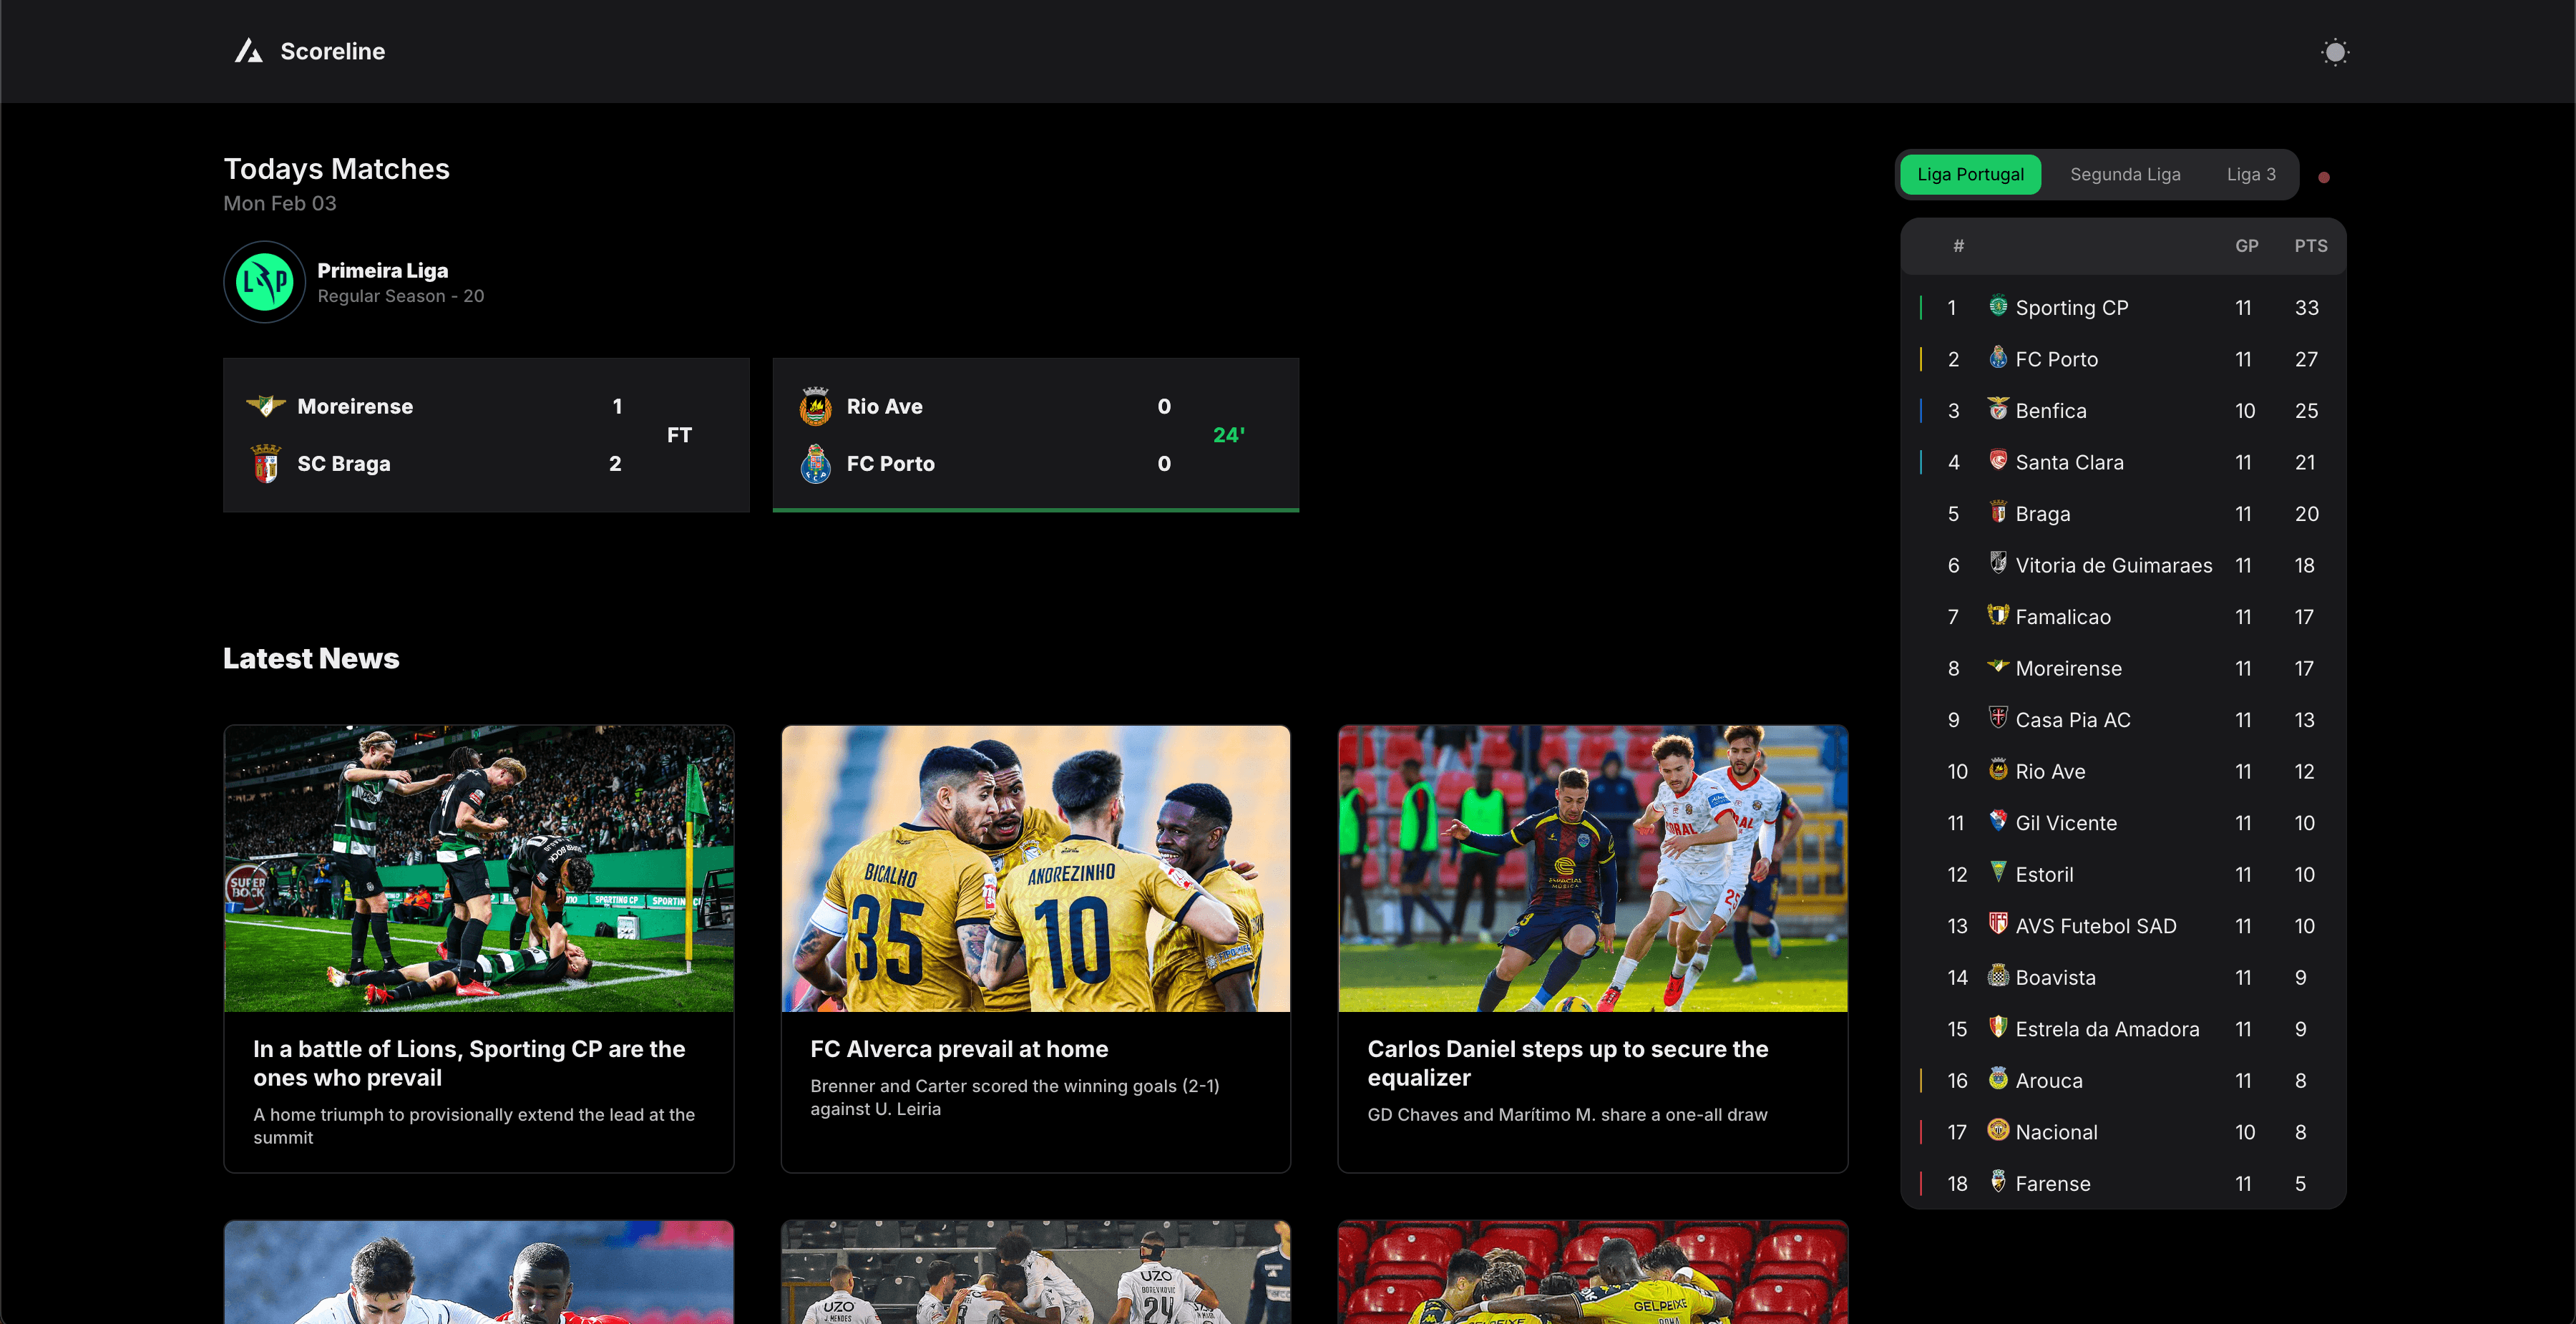This screenshot has height=1324, width=2576.
Task: Select 'Santa Clara' name in standings
Action: pos(2069,463)
